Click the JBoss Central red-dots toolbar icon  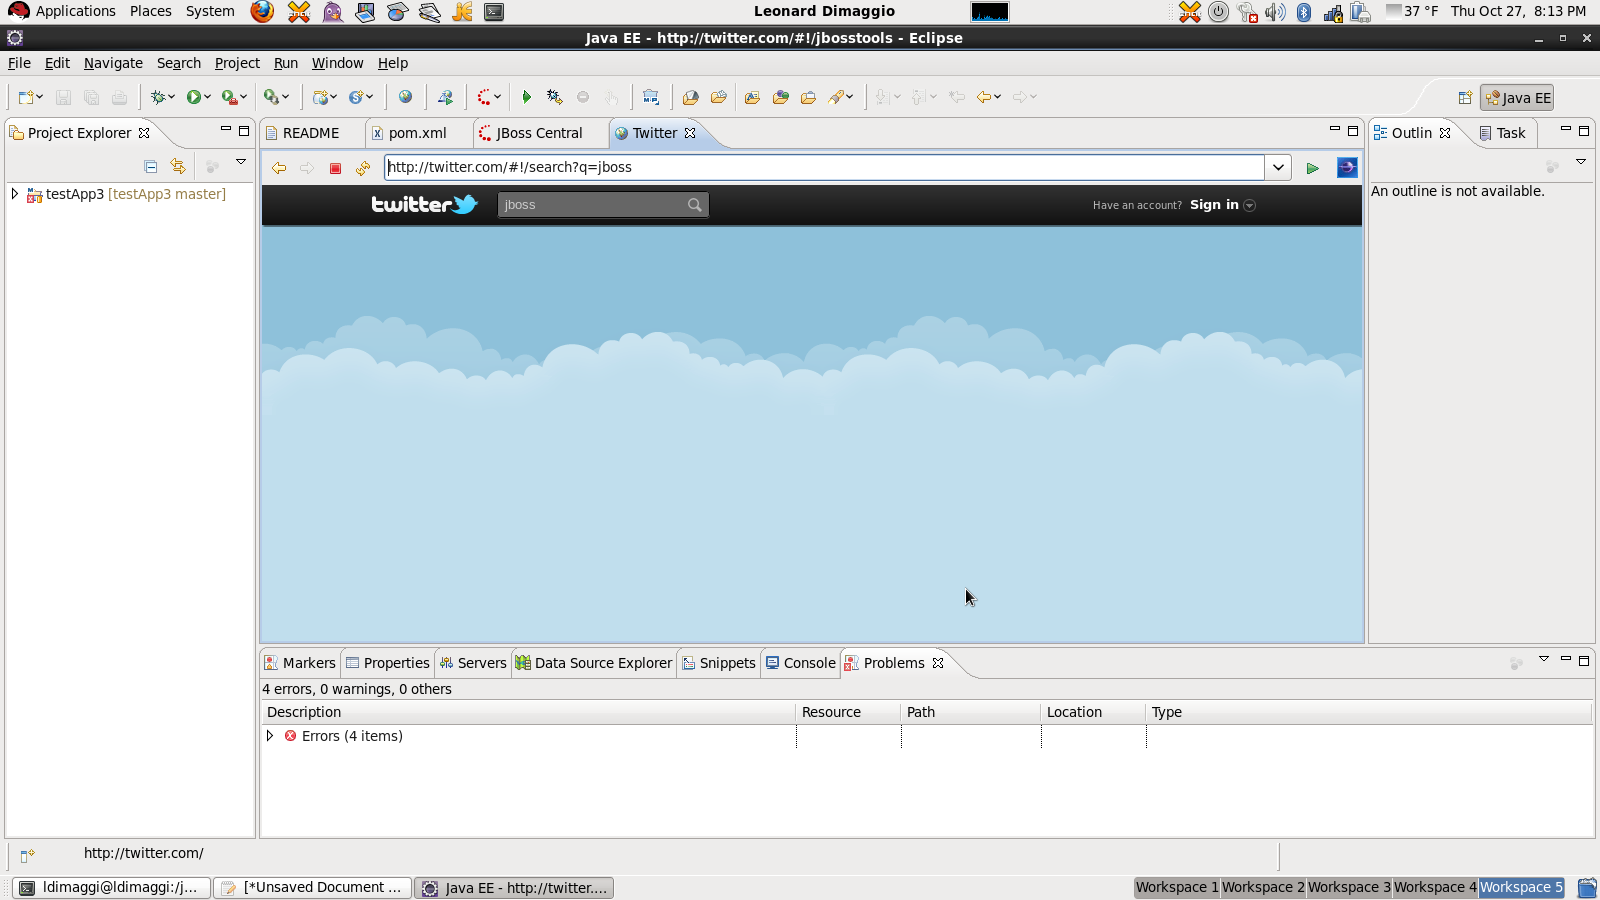click(484, 97)
